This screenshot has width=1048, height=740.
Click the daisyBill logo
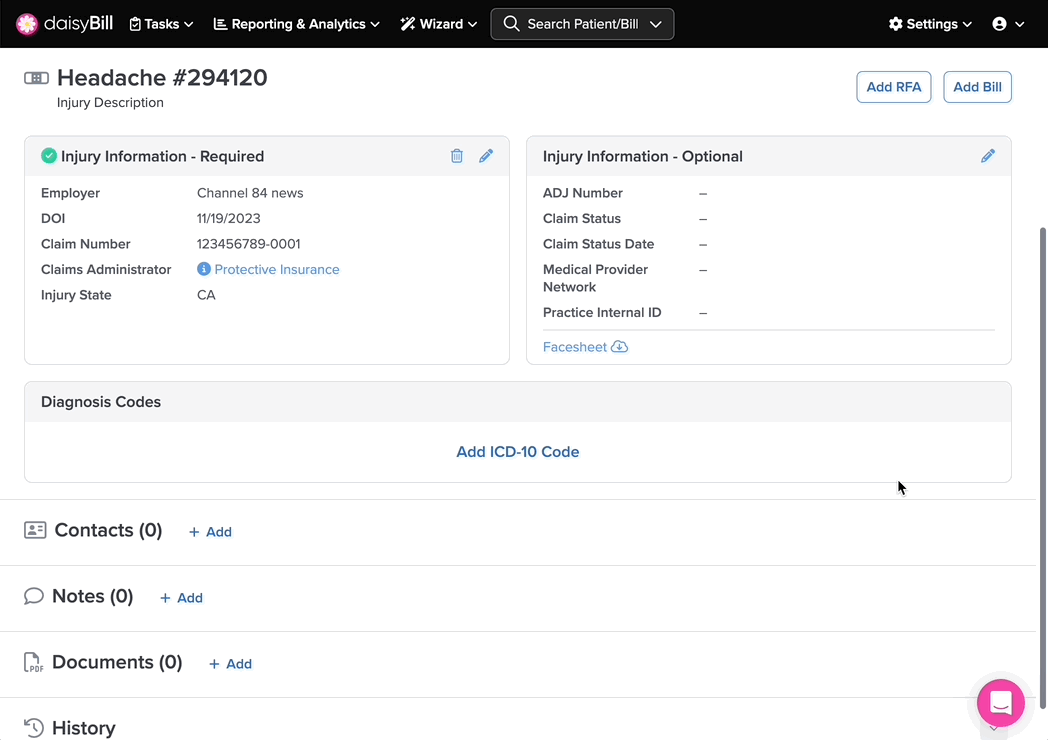coord(64,23)
